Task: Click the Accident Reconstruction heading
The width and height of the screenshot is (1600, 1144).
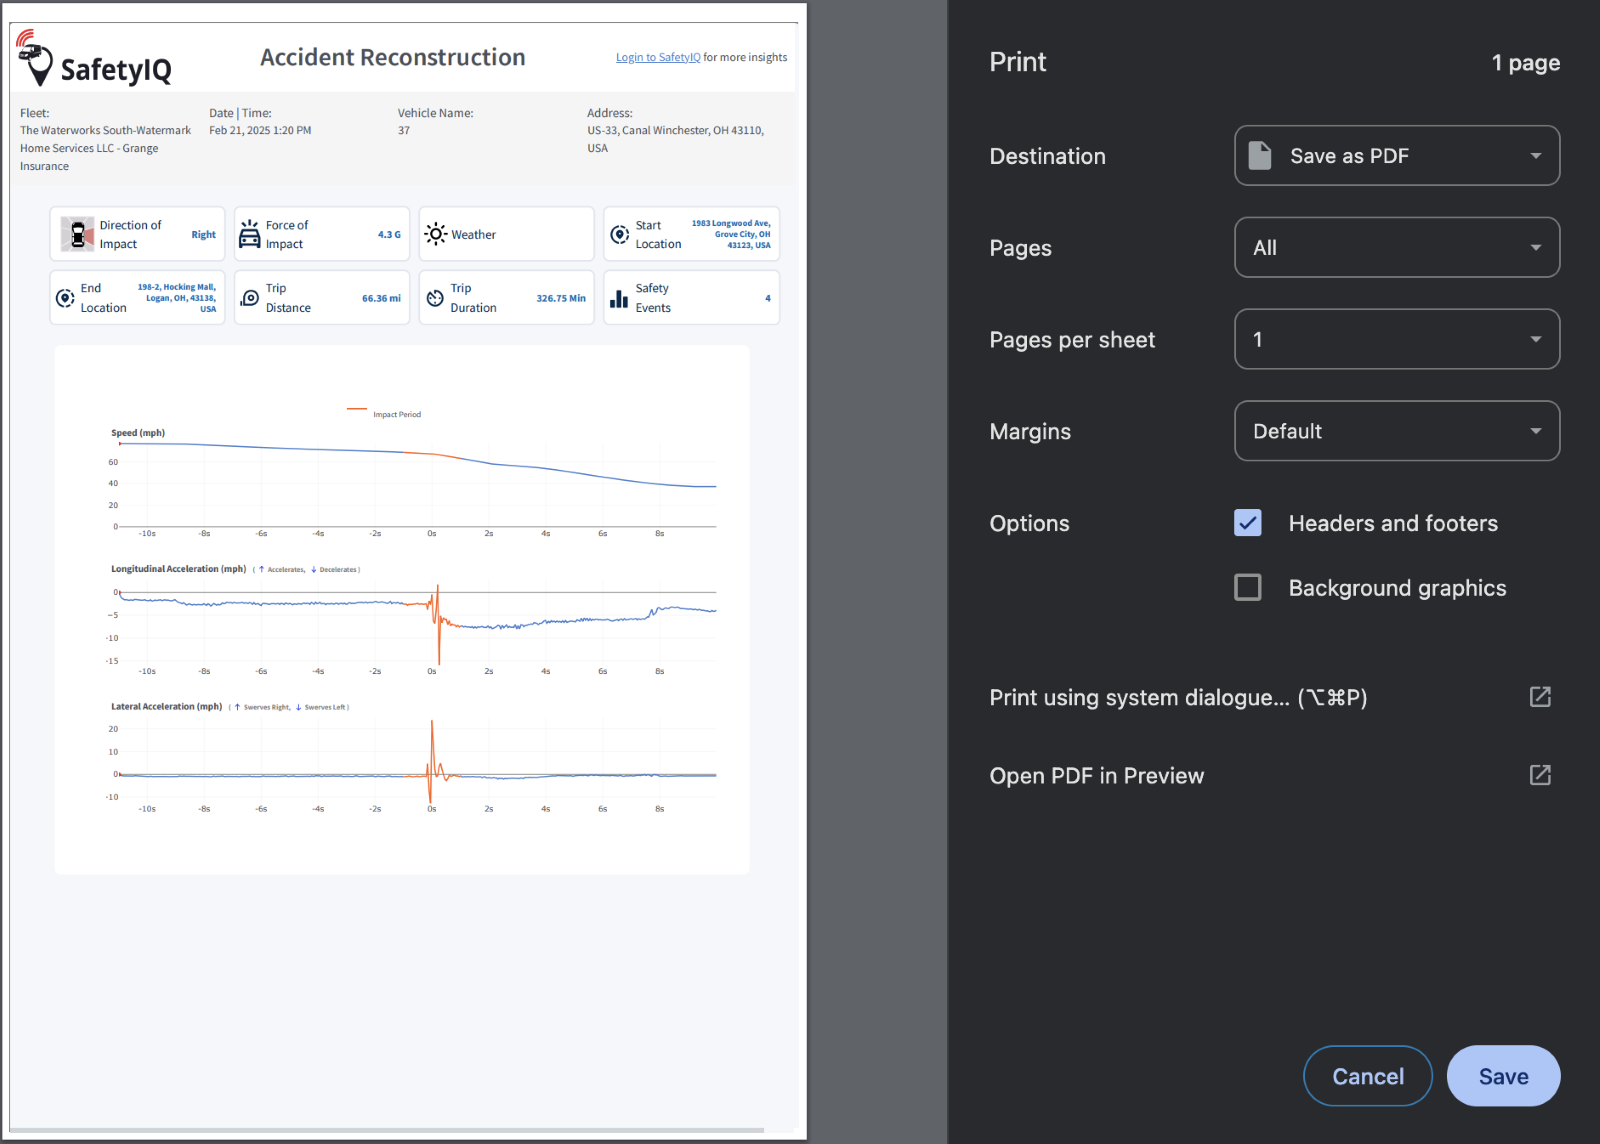Action: 393,57
